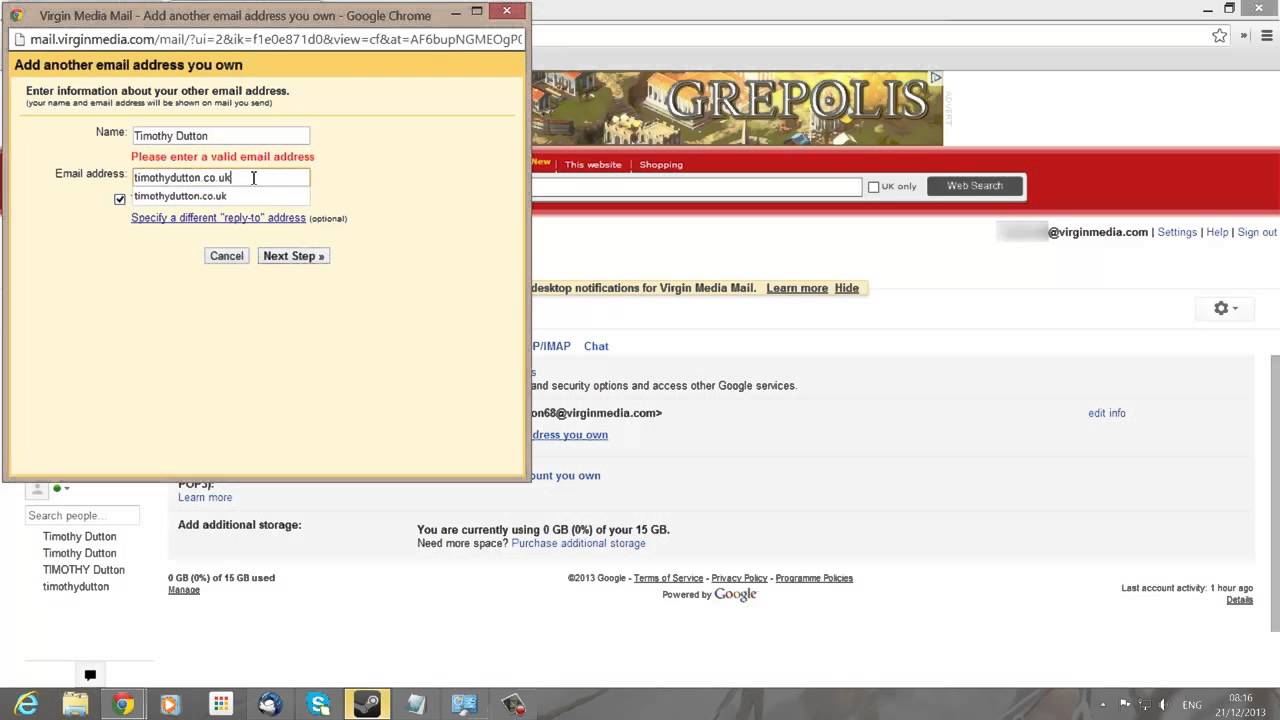
Task: Switch to the Chat settings tab
Action: click(x=596, y=346)
